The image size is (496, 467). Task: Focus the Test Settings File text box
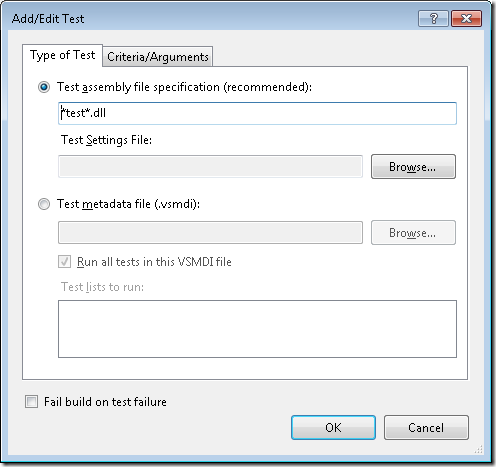(210, 166)
